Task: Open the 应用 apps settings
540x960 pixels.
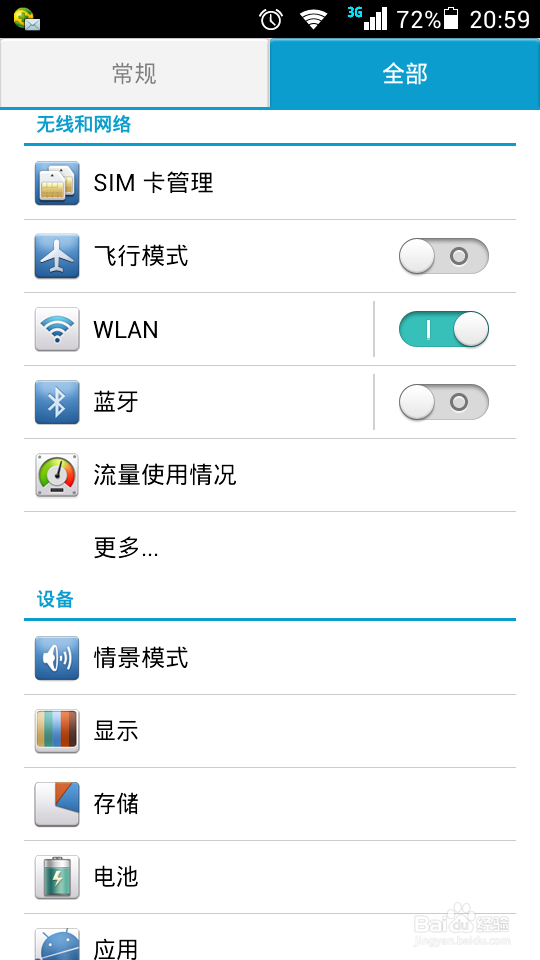Action: click(270, 937)
